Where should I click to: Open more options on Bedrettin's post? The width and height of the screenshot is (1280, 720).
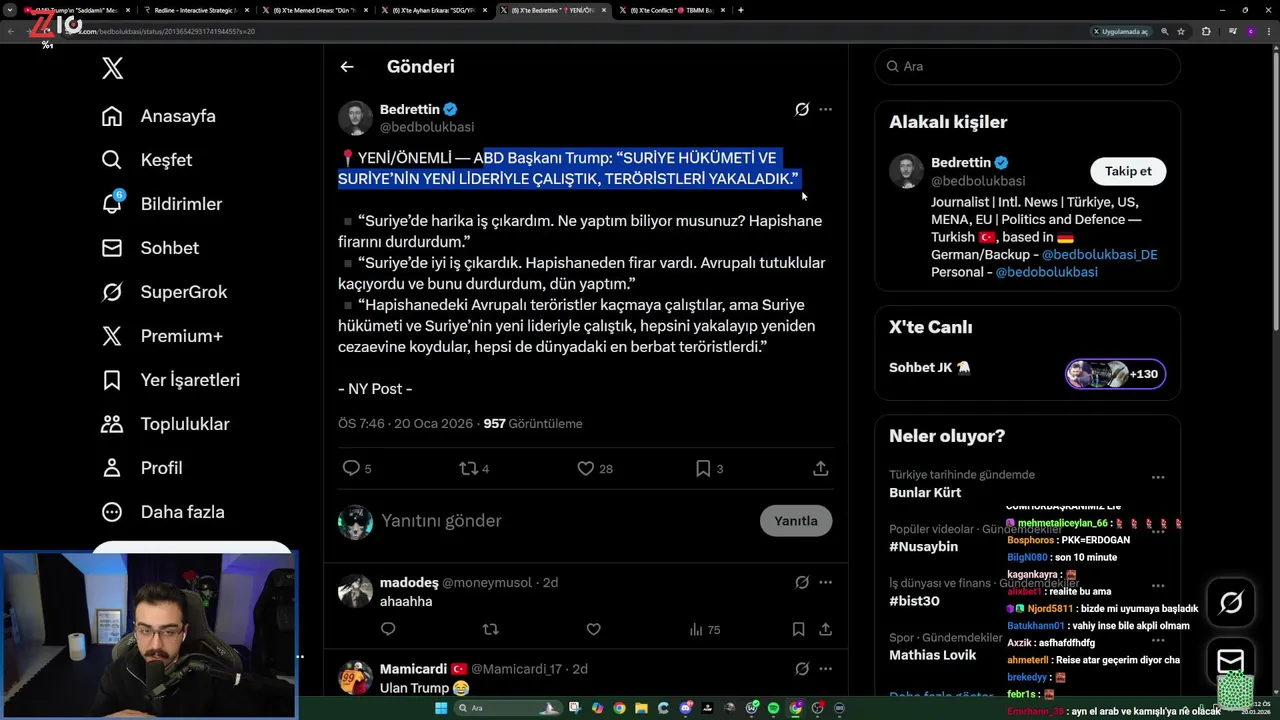tap(825, 109)
